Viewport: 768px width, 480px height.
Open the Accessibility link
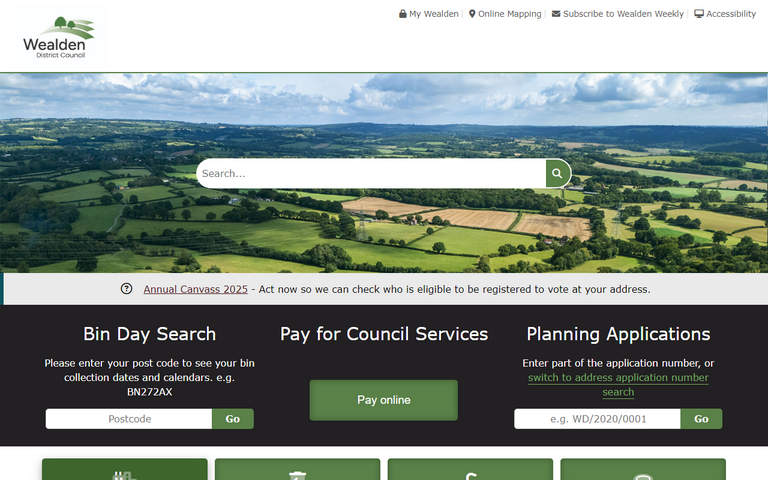tap(731, 14)
